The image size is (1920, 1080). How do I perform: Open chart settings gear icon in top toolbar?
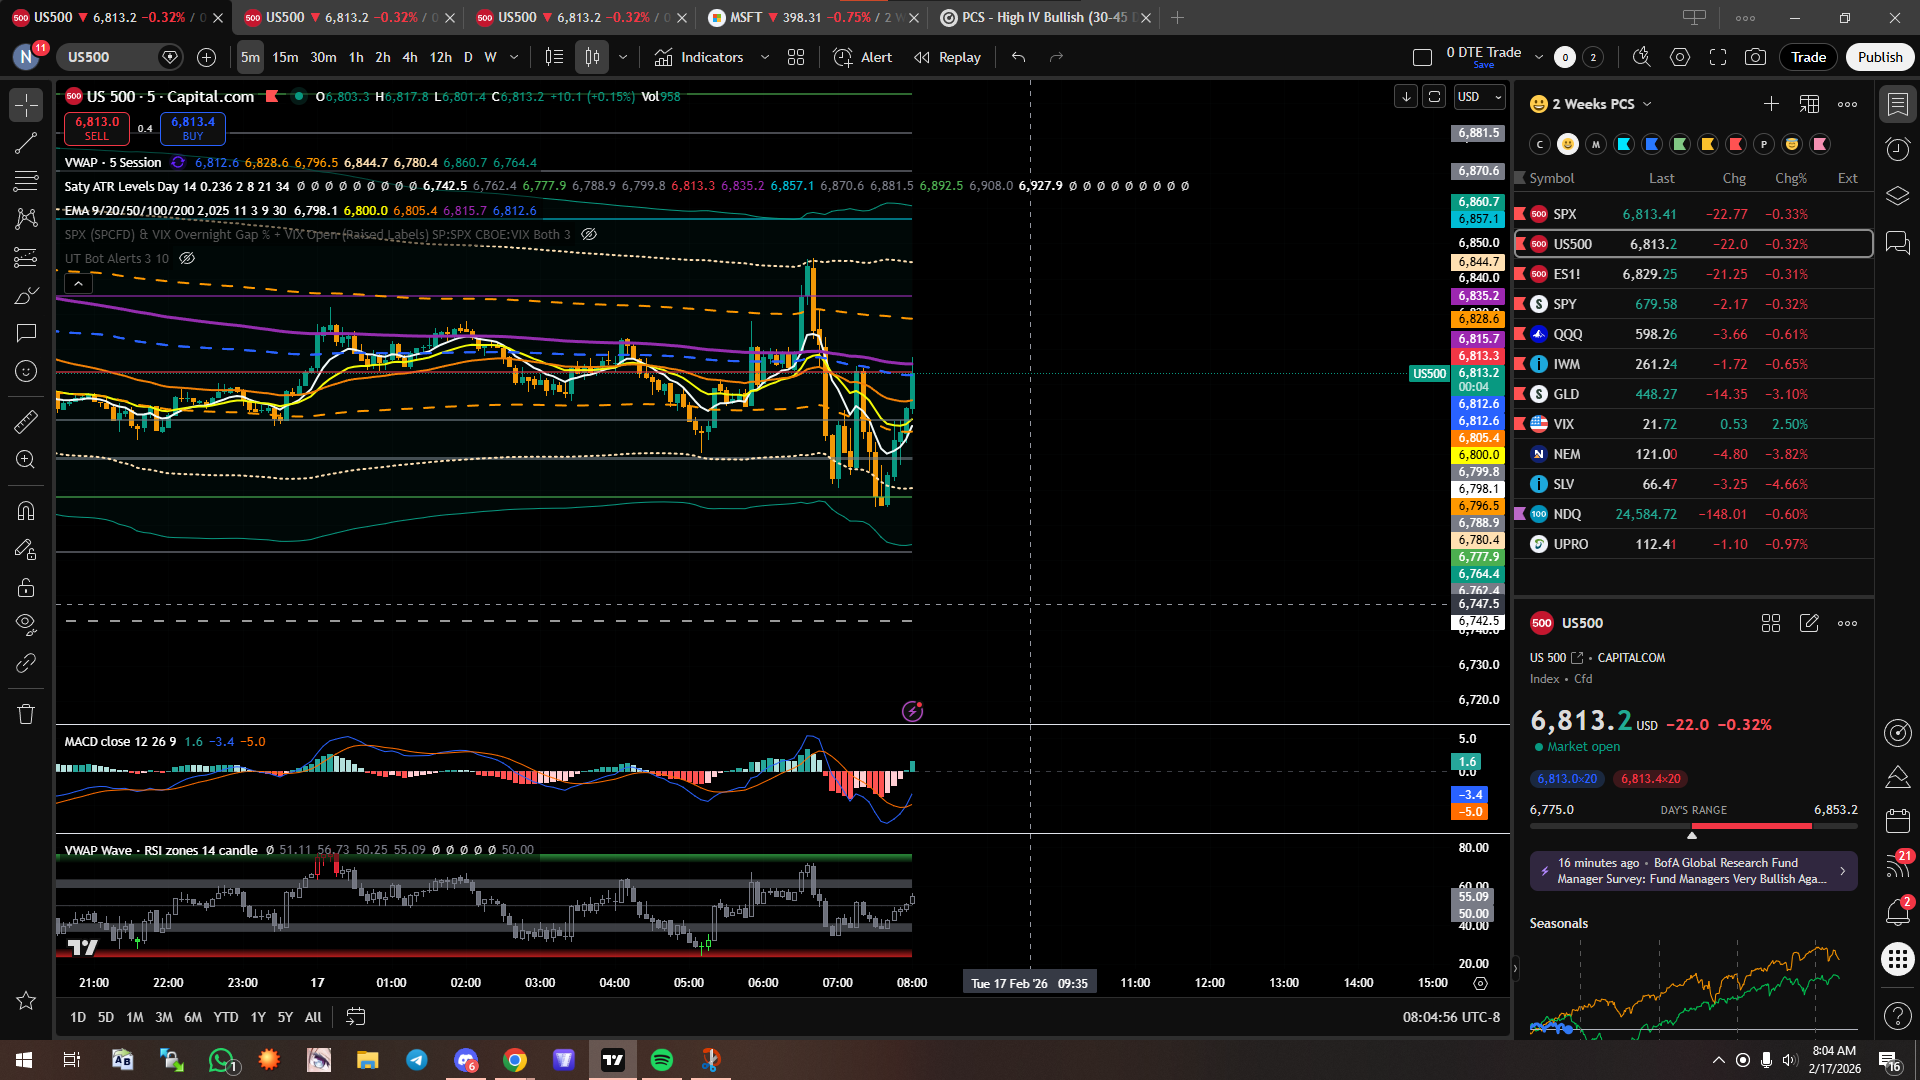click(x=1680, y=57)
